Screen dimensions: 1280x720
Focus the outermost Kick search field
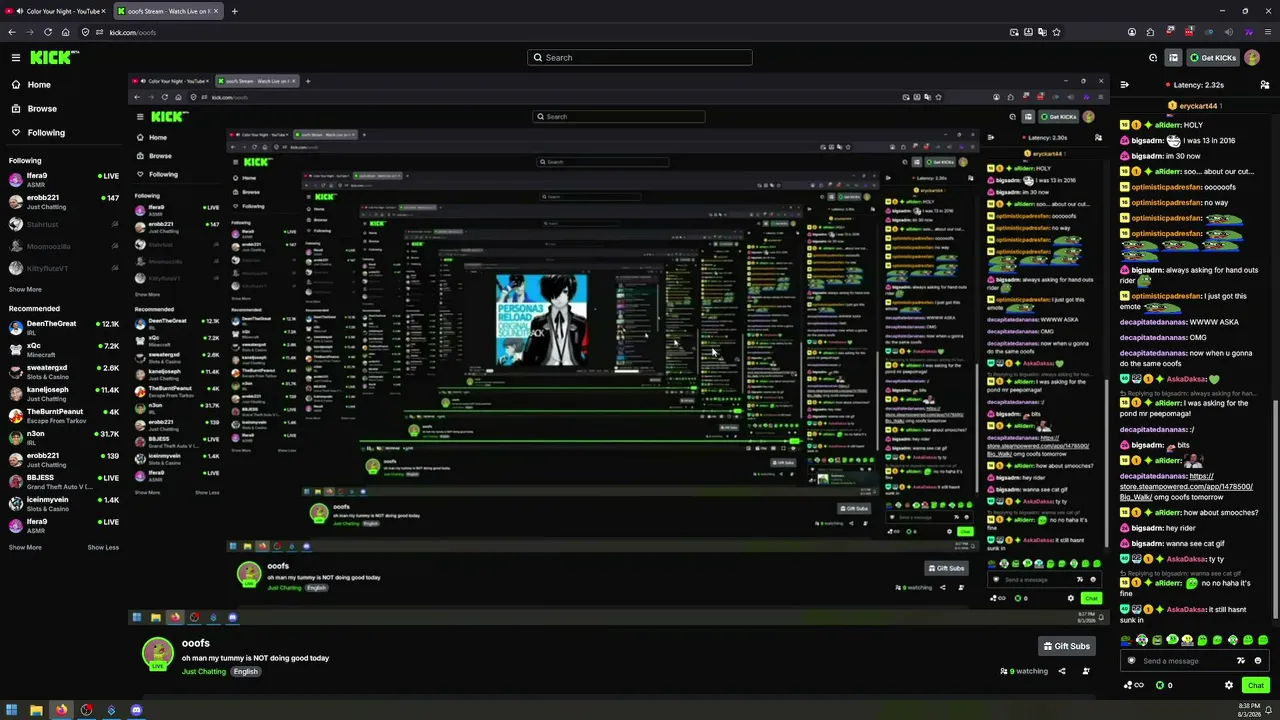pyautogui.click(x=640, y=58)
